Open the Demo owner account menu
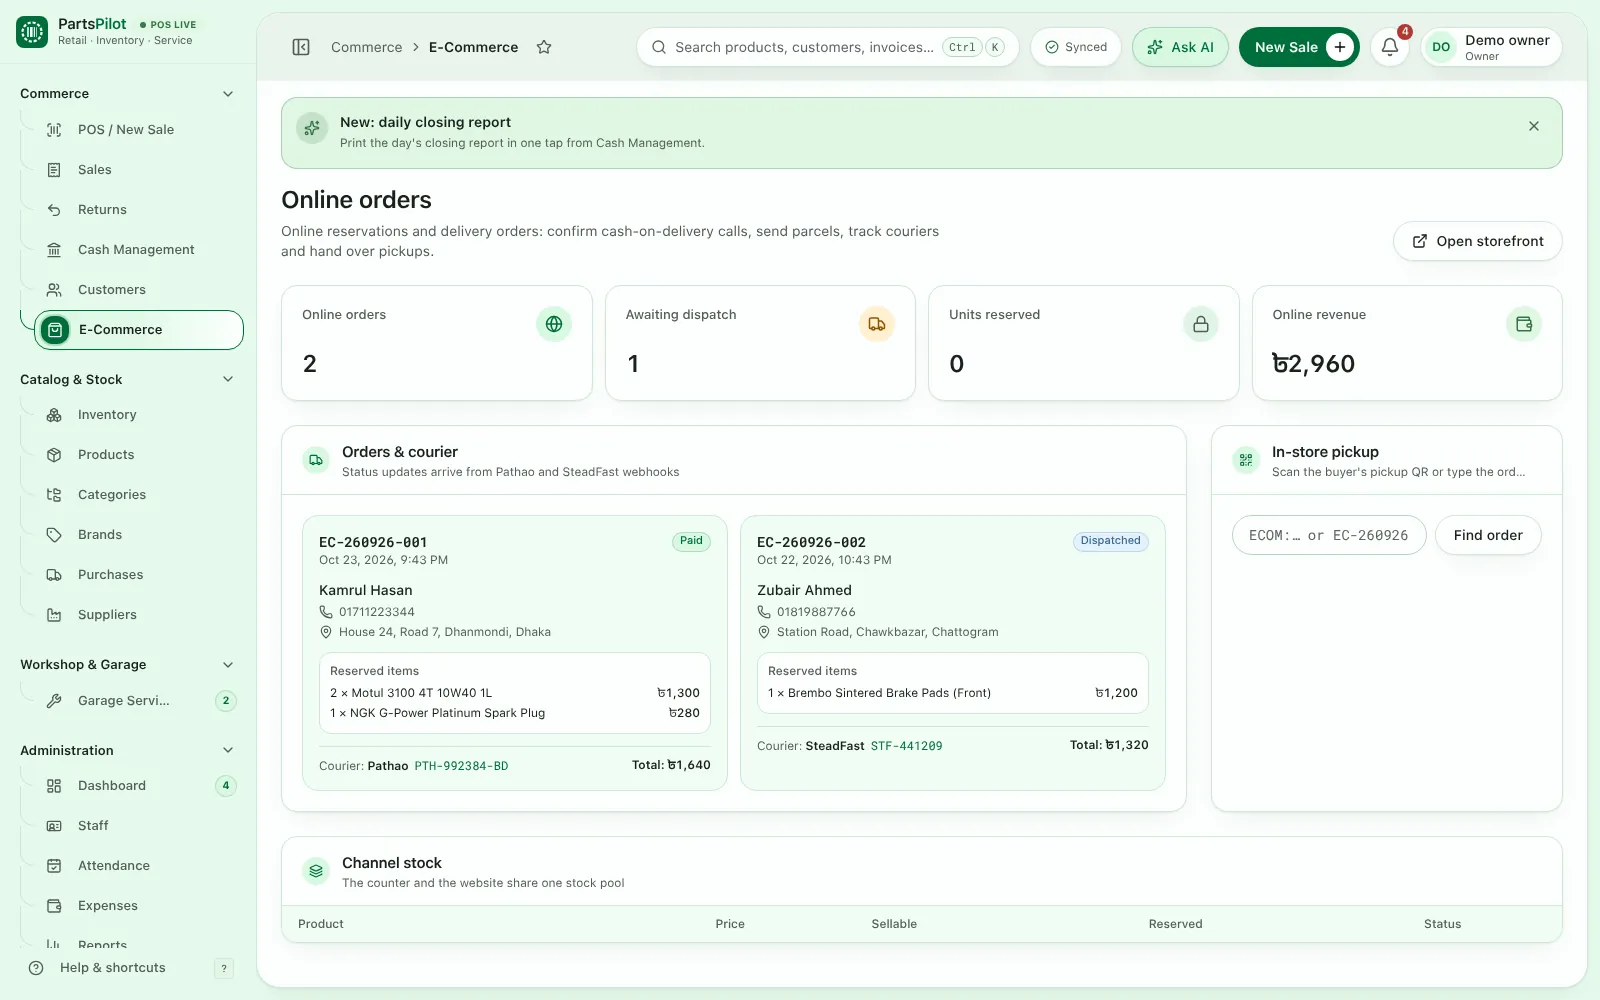Viewport: 1600px width, 1000px height. click(x=1491, y=47)
